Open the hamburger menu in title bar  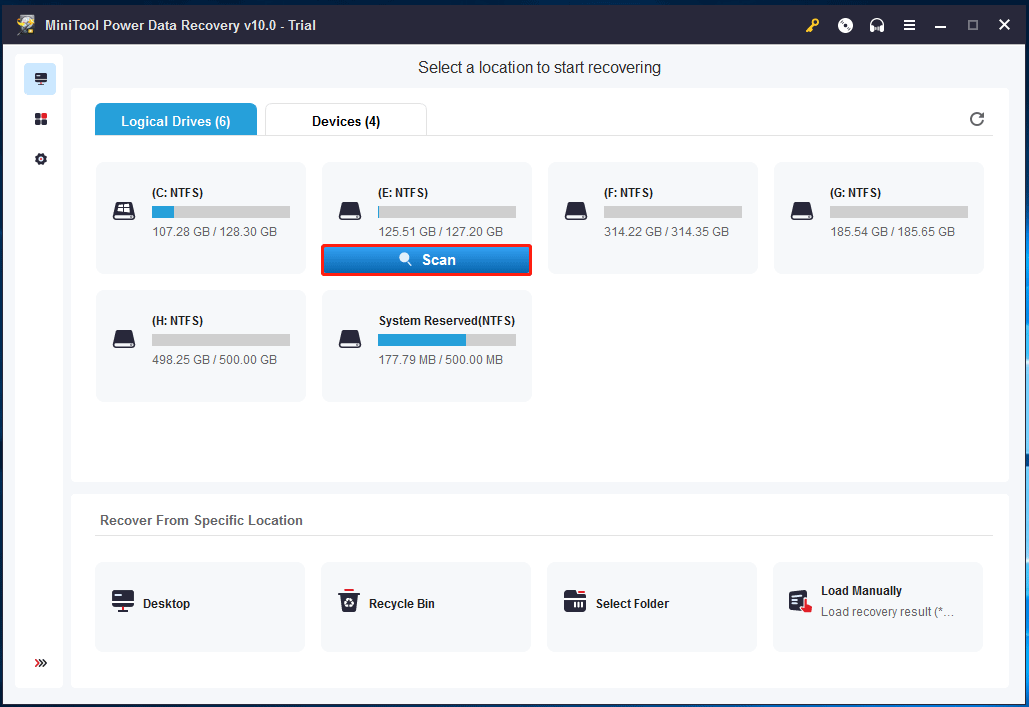tap(909, 26)
